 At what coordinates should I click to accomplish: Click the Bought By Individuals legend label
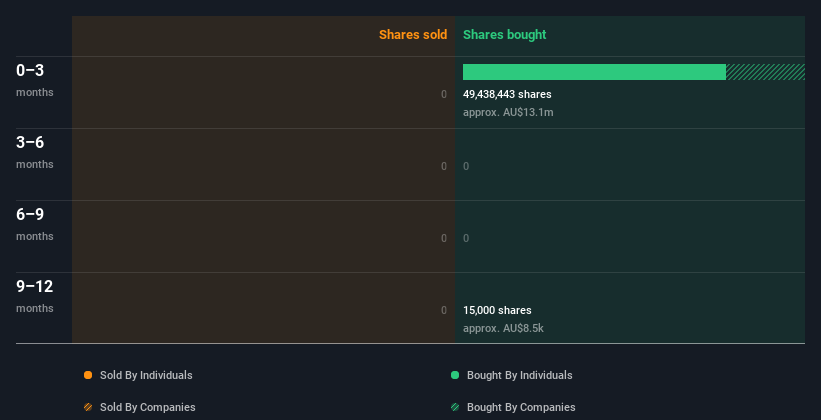click(x=519, y=375)
